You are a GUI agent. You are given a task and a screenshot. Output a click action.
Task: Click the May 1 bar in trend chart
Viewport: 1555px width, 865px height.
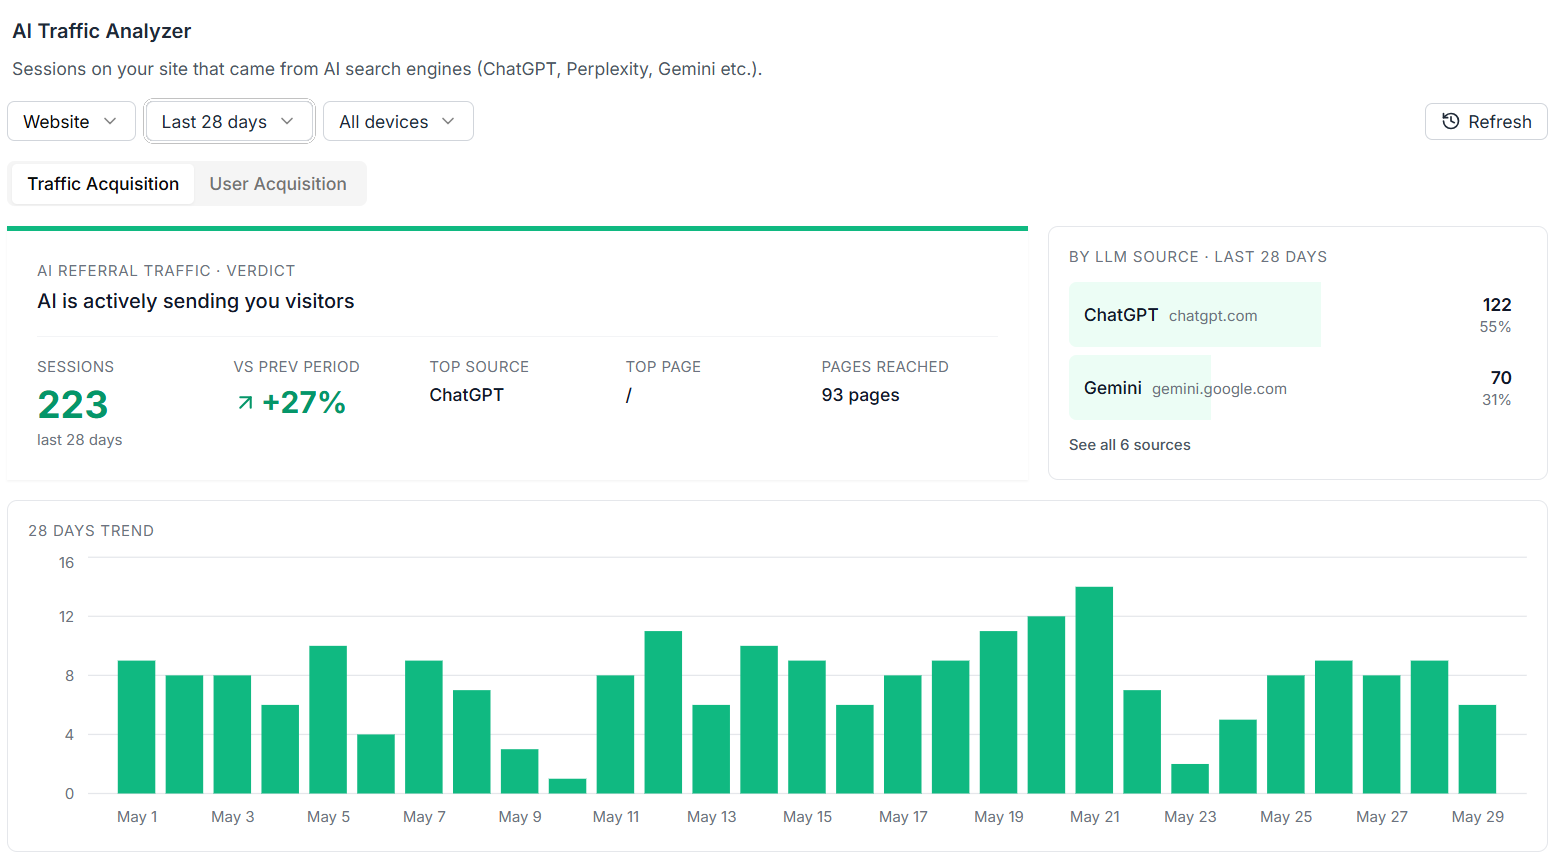[x=136, y=727]
